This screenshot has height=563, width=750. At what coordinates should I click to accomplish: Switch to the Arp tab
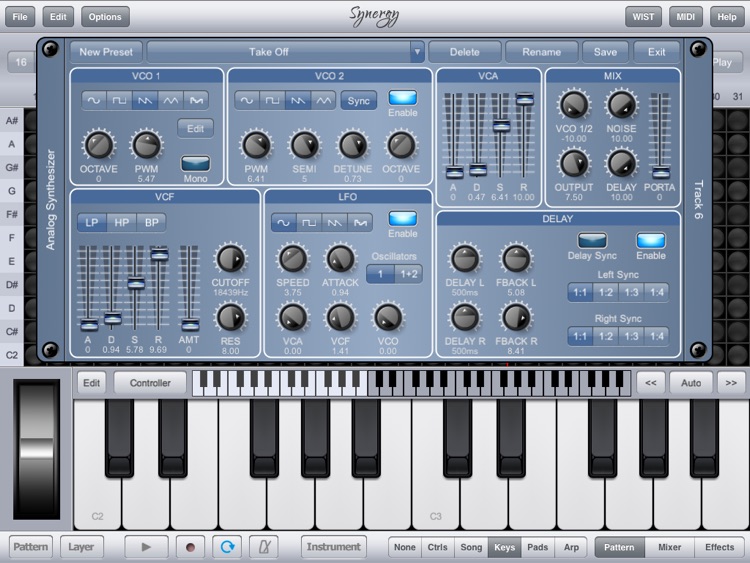(571, 547)
